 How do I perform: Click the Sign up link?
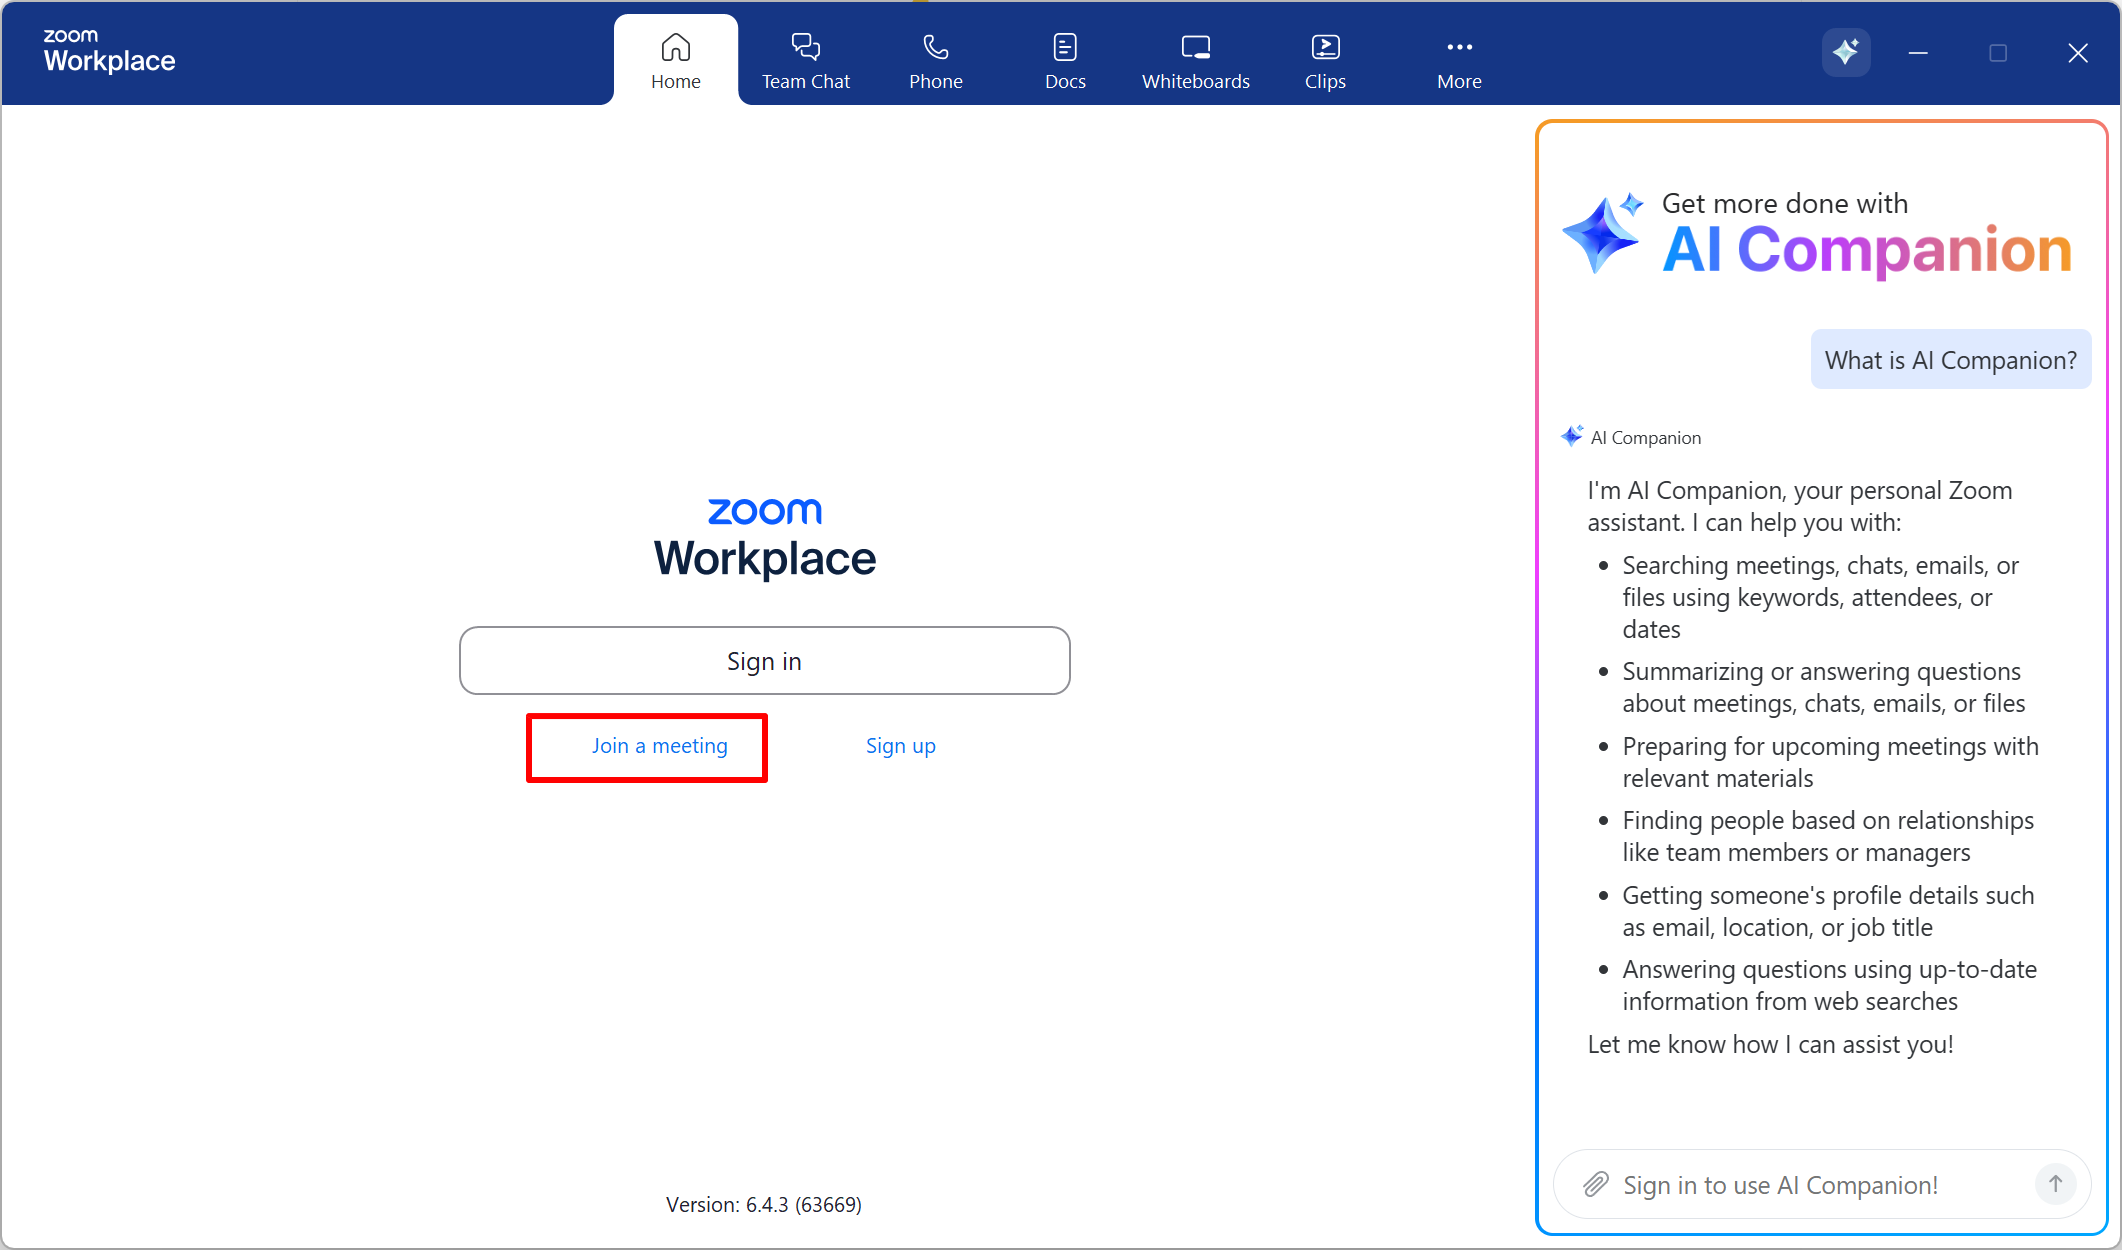pos(900,746)
